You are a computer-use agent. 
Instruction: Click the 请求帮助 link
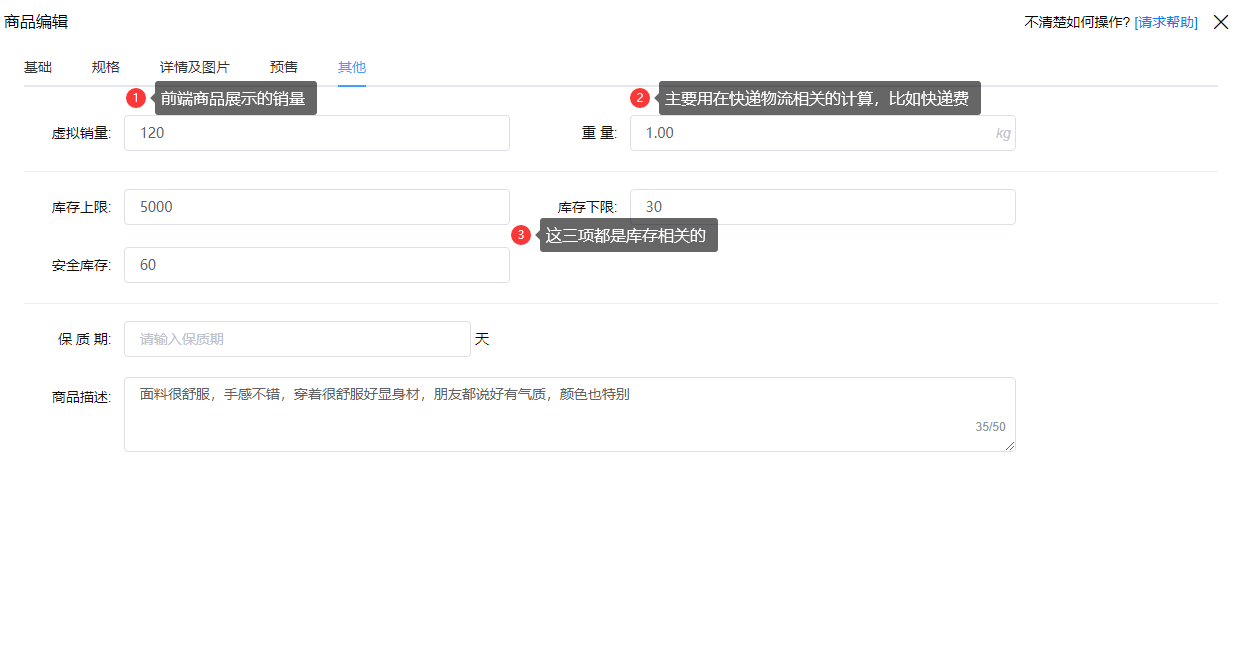click(x=1166, y=21)
